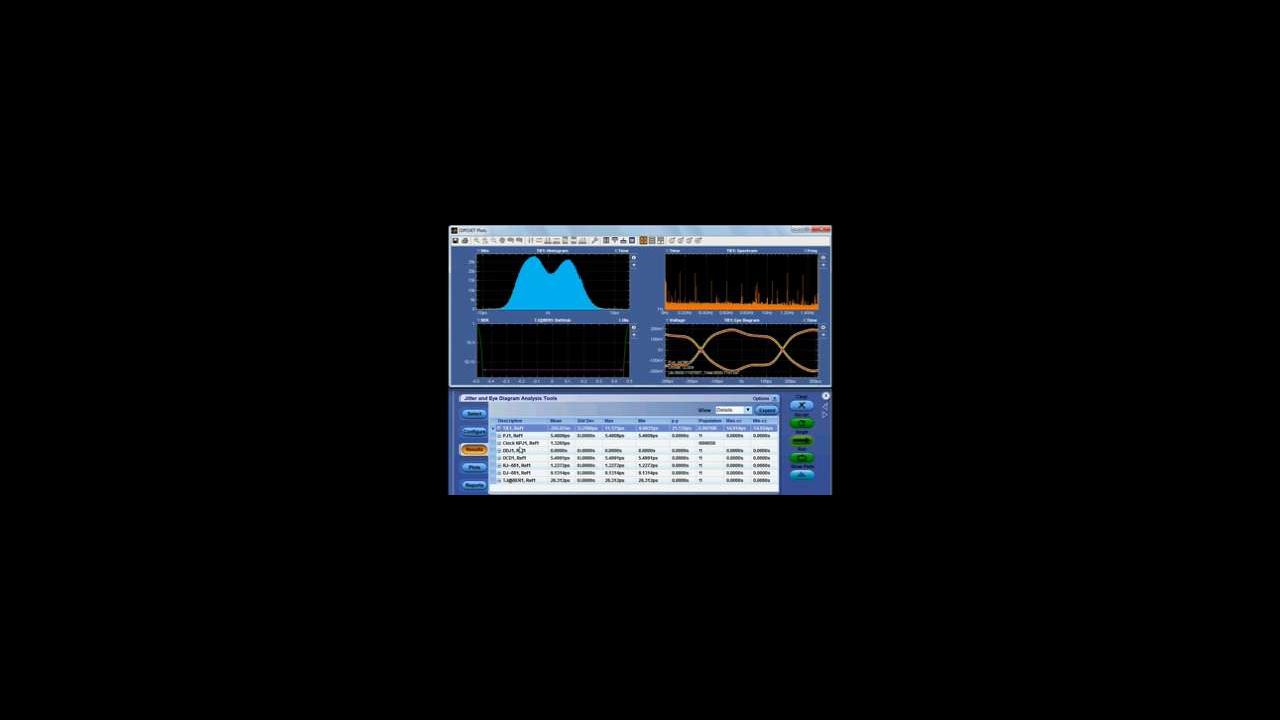Image resolution: width=1280 pixels, height=720 pixels.
Task: Expand the PJ1, Ref1 measurement row
Action: pos(499,436)
